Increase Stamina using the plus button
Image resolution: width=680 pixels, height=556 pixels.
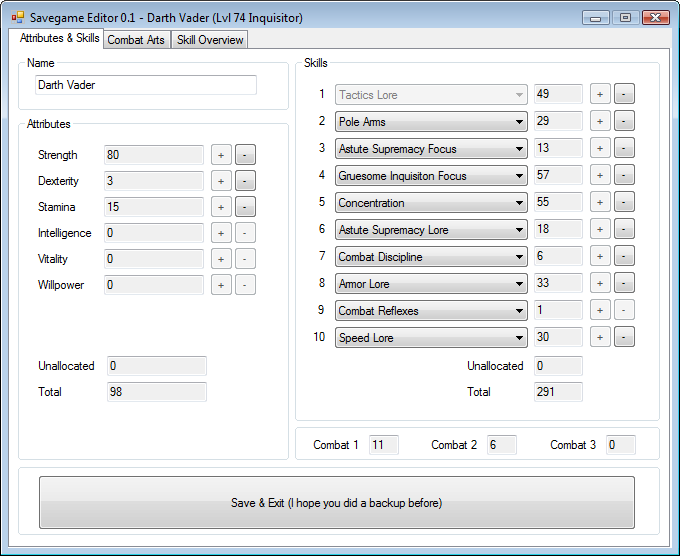coord(221,207)
